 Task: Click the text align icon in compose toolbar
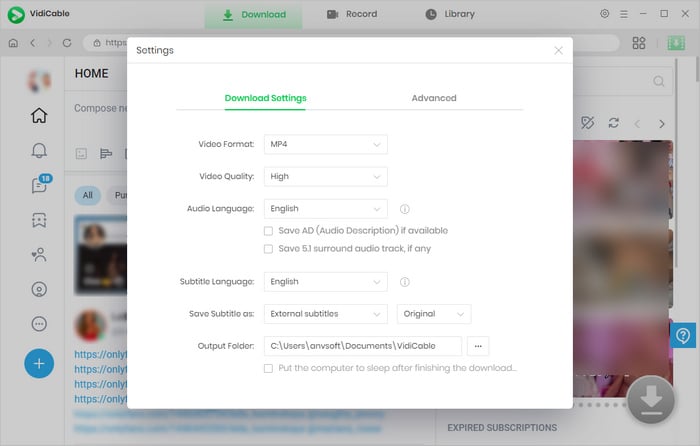click(x=106, y=154)
